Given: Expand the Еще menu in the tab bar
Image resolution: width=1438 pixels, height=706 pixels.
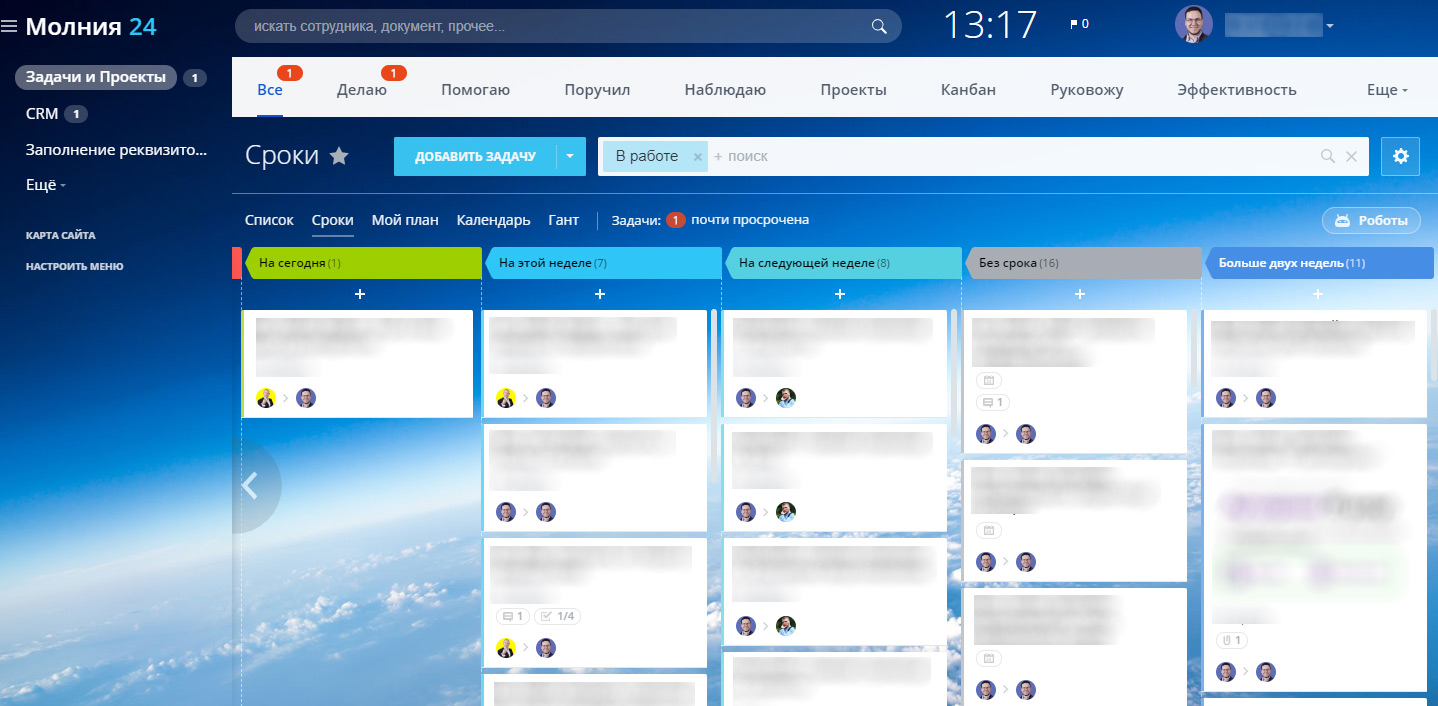Looking at the screenshot, I should [x=1387, y=90].
